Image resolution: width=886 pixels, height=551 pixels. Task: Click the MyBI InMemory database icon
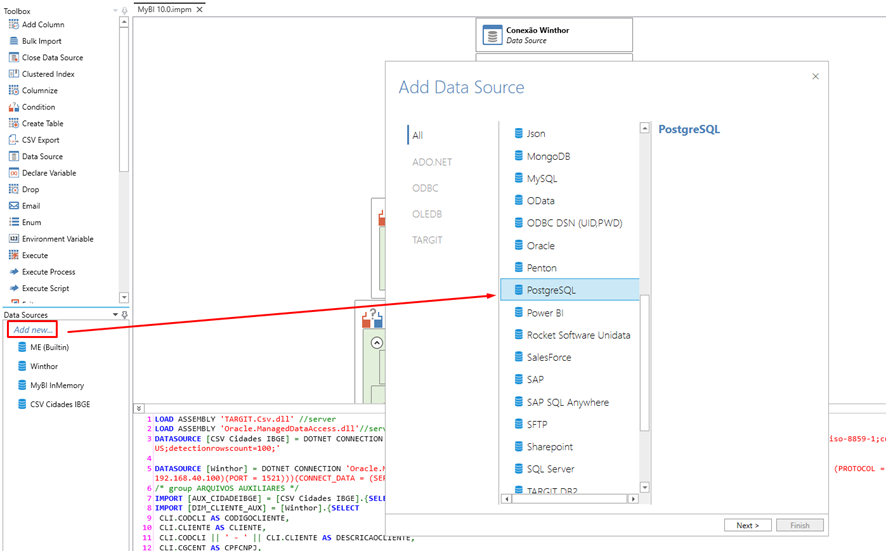[22, 385]
